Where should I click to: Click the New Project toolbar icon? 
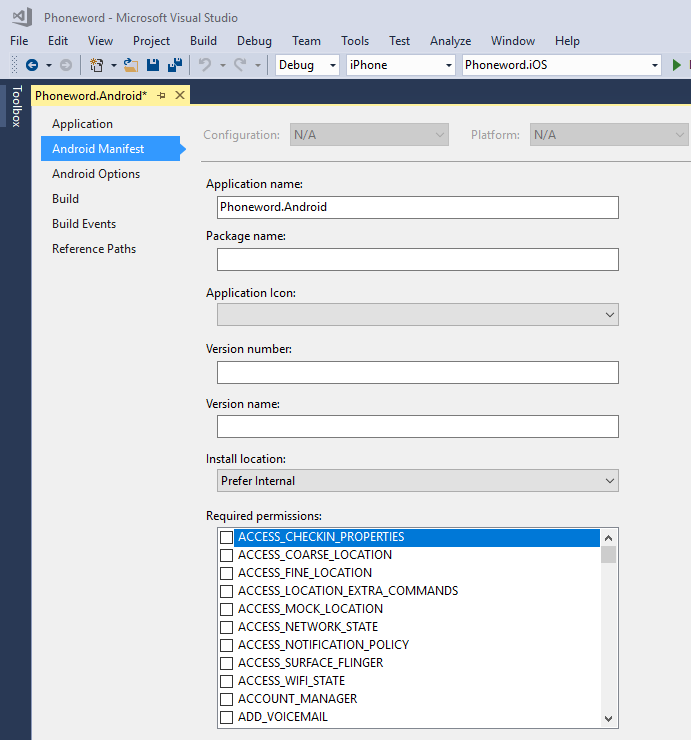point(97,65)
